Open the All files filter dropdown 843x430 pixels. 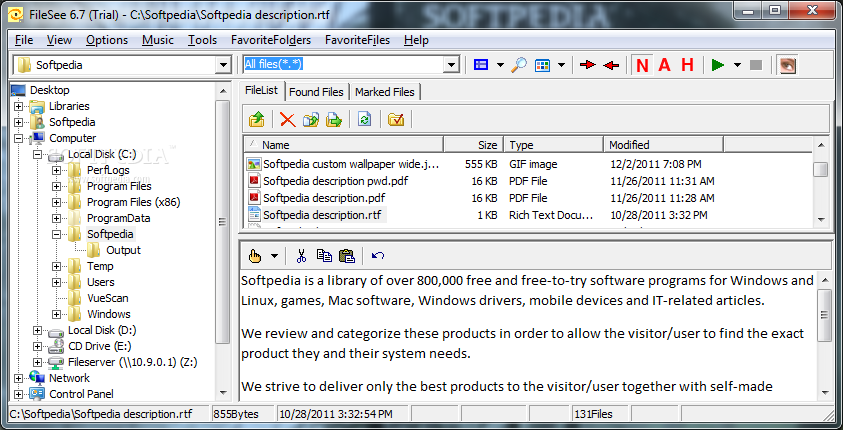[452, 65]
